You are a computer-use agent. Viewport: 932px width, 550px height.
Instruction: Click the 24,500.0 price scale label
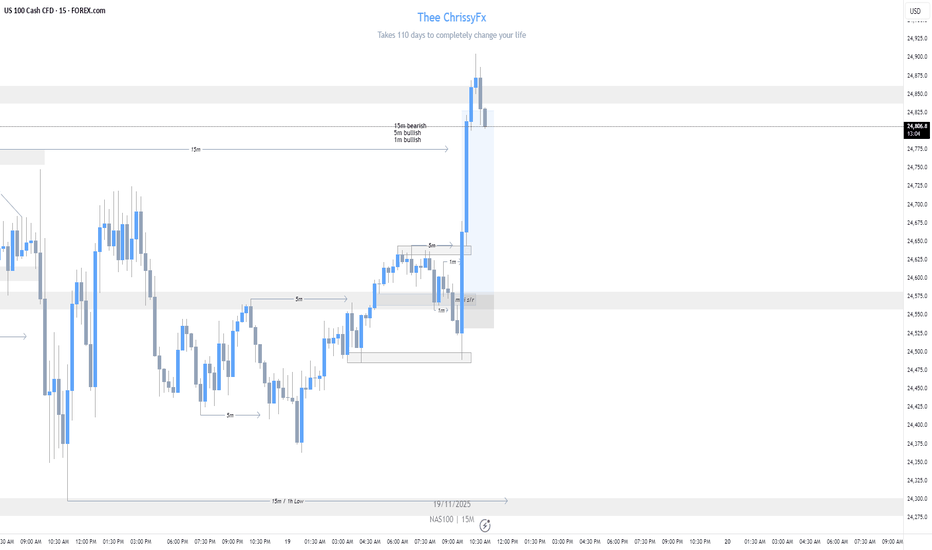(916, 351)
